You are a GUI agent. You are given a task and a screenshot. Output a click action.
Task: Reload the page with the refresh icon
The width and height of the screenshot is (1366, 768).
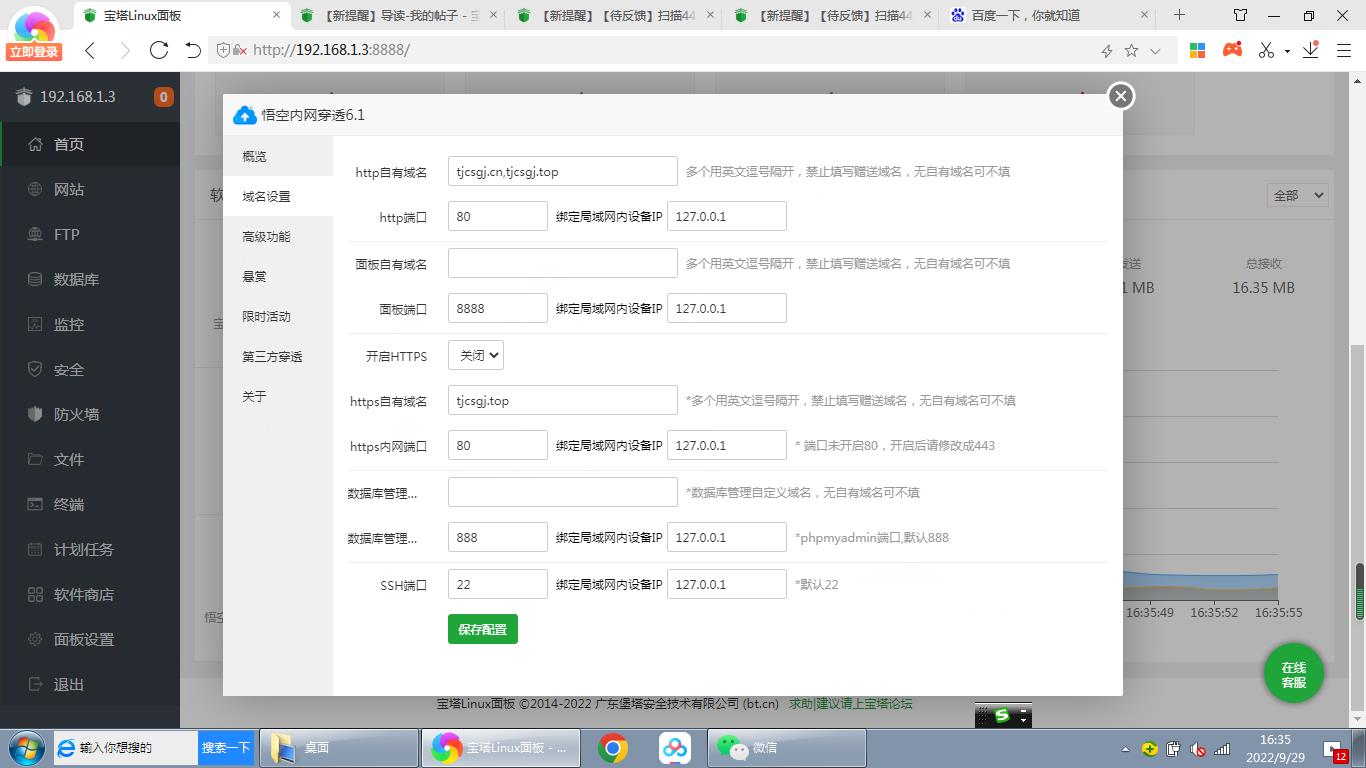click(158, 50)
